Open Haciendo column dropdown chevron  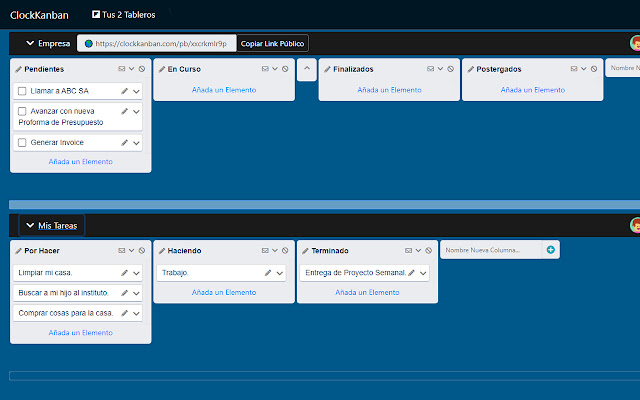pos(275,250)
